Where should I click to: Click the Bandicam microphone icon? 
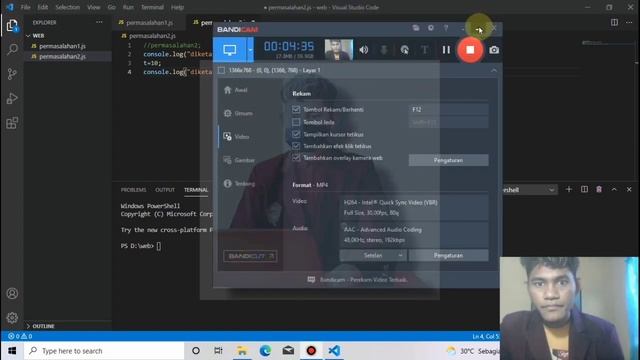click(x=384, y=50)
